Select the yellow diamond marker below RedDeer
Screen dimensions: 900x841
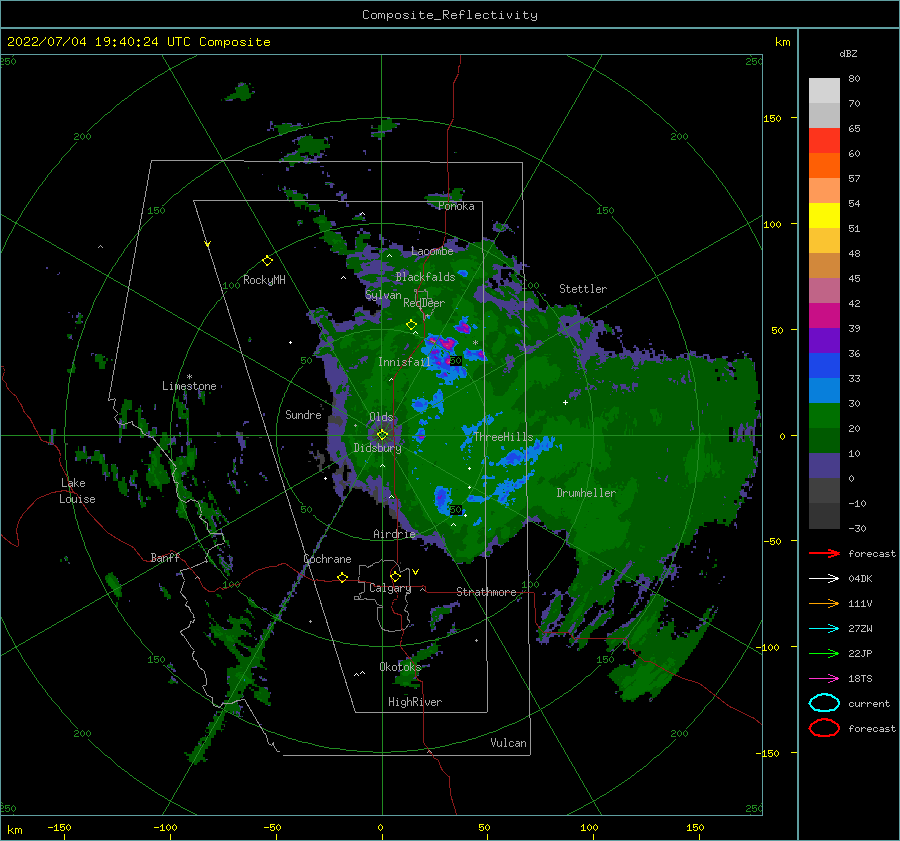411,325
